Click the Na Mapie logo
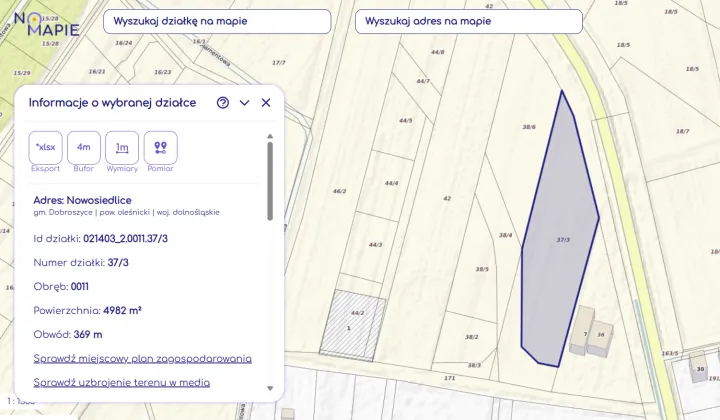This screenshot has height=420, width=720. point(47,24)
